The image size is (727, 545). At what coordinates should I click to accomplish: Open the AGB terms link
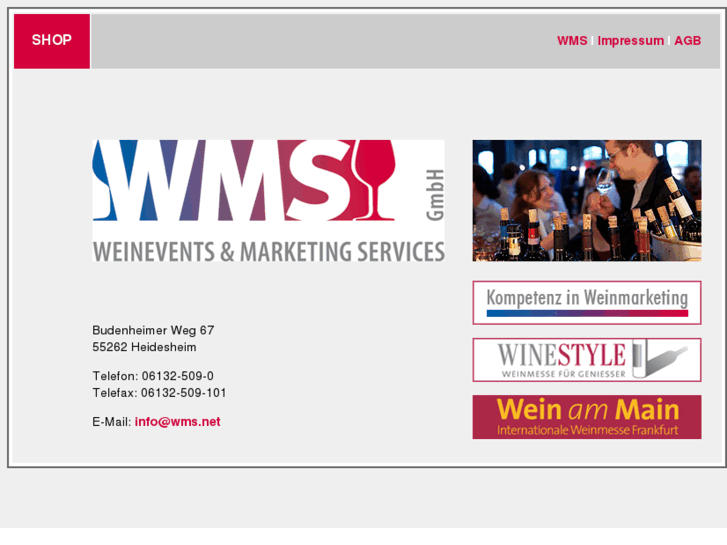(688, 41)
